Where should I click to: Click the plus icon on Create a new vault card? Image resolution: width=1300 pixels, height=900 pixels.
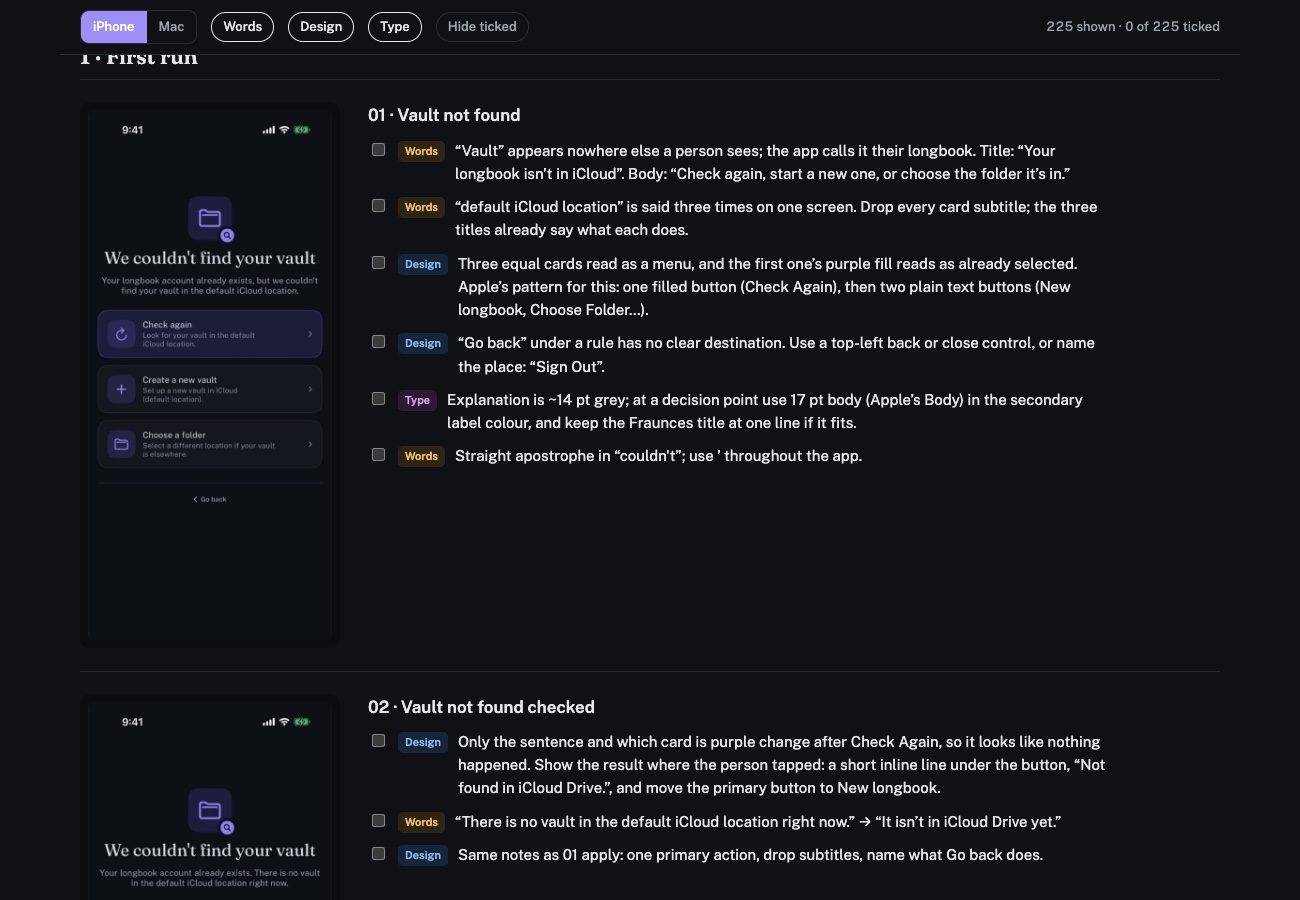point(121,389)
